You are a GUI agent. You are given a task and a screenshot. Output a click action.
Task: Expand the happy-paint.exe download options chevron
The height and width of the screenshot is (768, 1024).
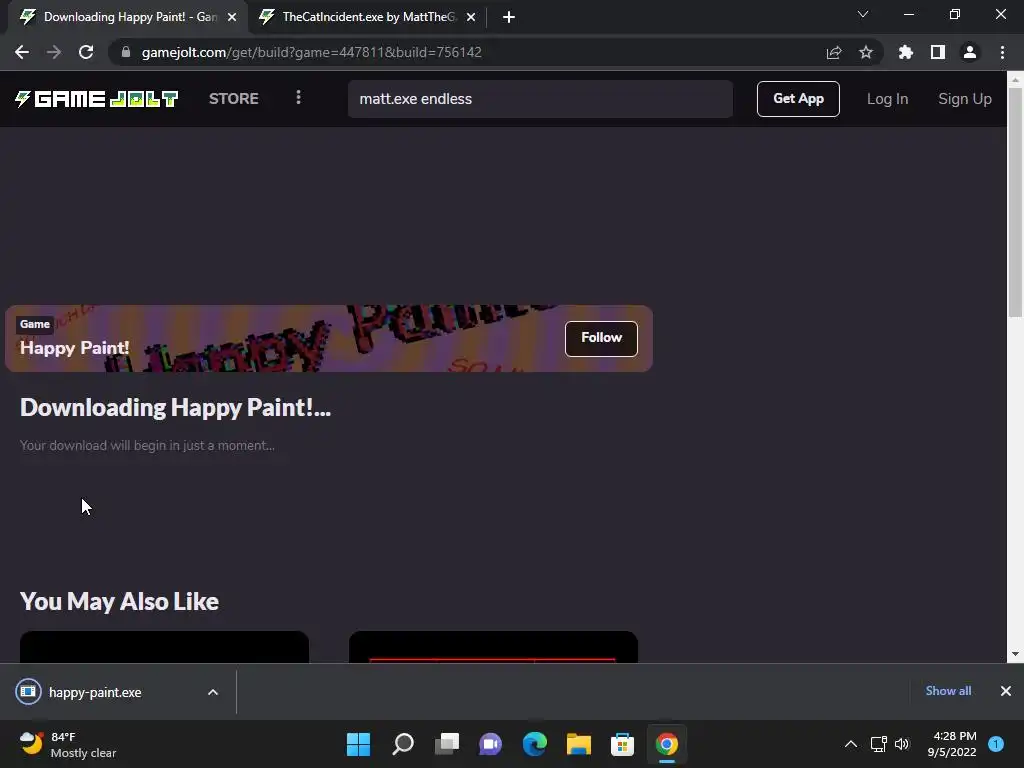pos(213,692)
